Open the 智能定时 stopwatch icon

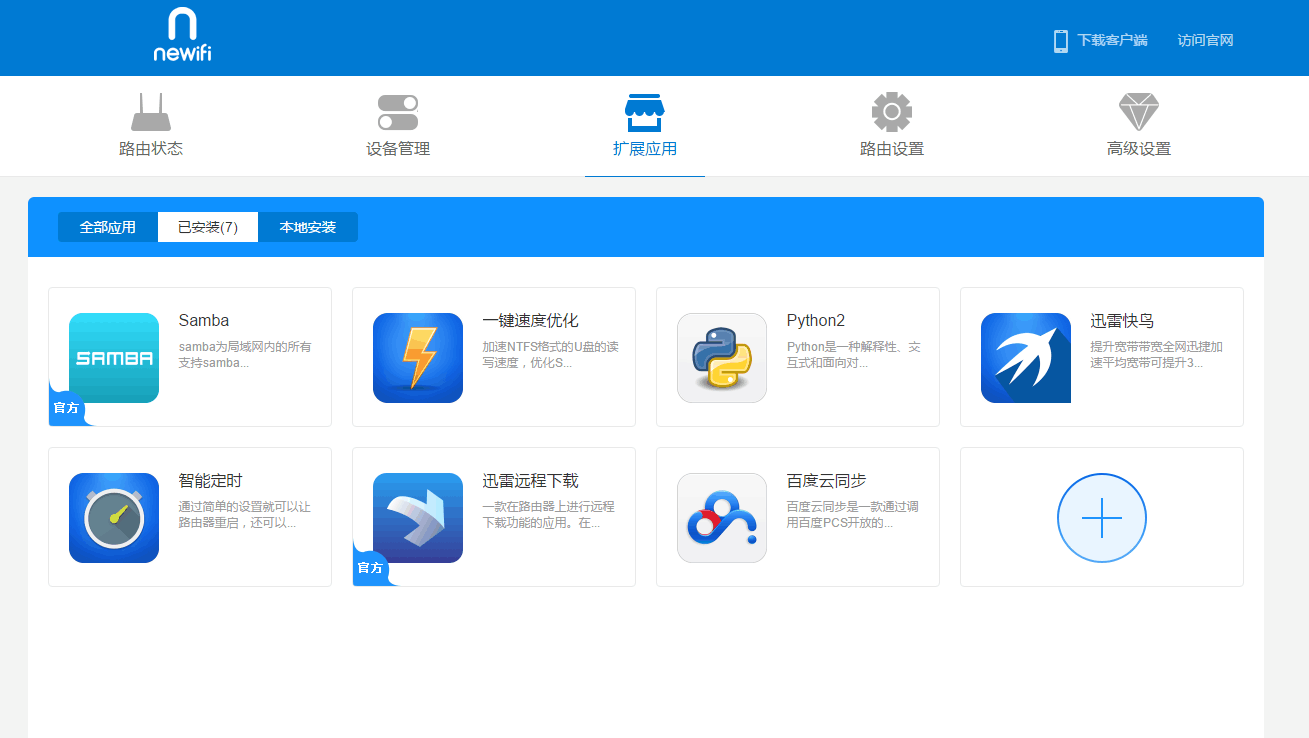point(114,518)
